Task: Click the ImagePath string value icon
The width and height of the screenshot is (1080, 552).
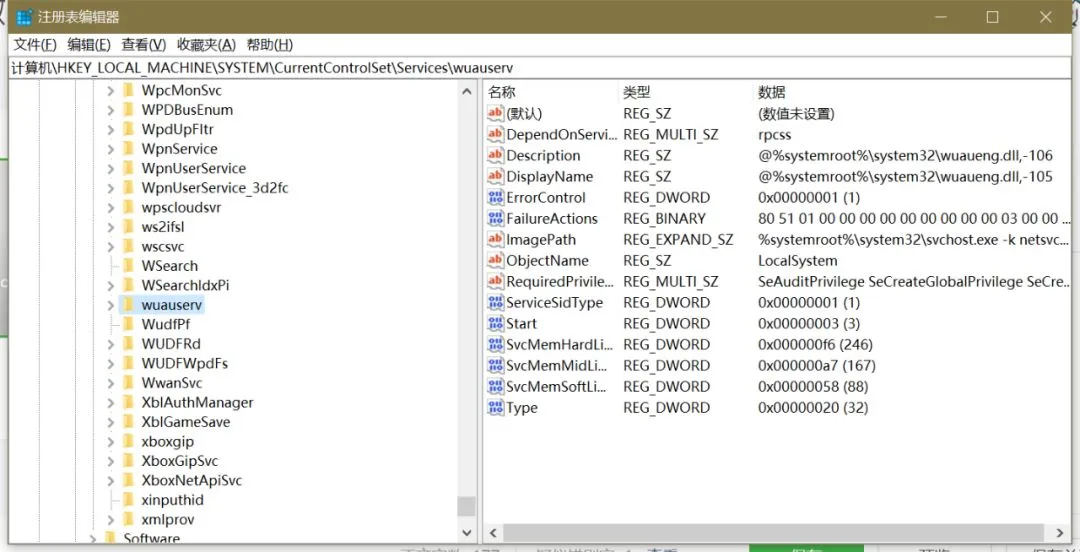Action: click(x=495, y=240)
